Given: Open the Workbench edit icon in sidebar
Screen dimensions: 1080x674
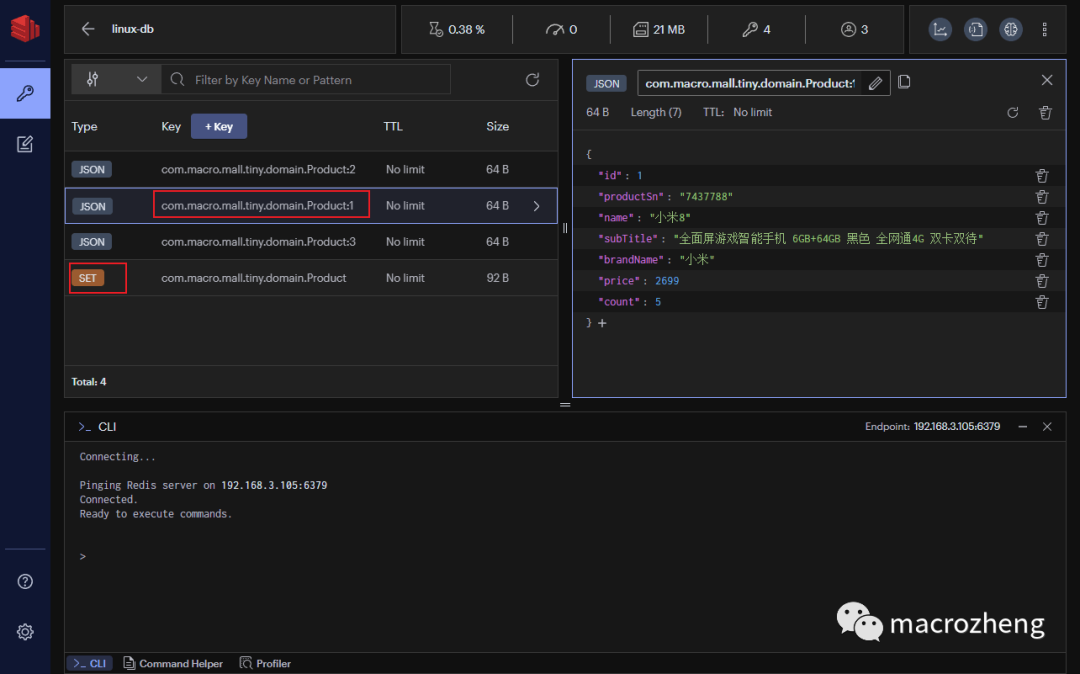Looking at the screenshot, I should click(25, 144).
